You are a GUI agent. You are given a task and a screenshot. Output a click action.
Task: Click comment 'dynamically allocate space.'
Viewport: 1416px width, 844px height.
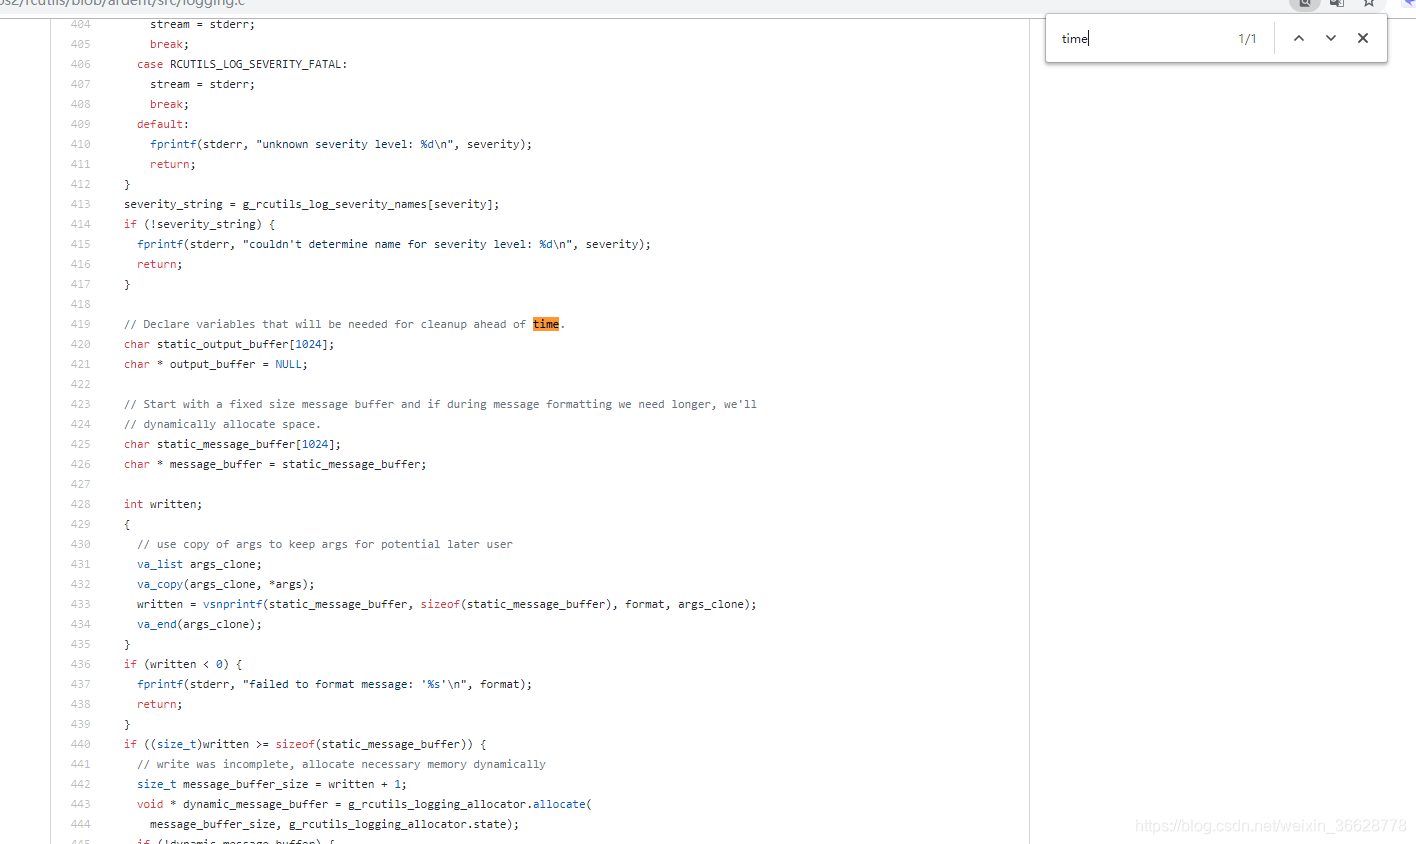(x=222, y=424)
